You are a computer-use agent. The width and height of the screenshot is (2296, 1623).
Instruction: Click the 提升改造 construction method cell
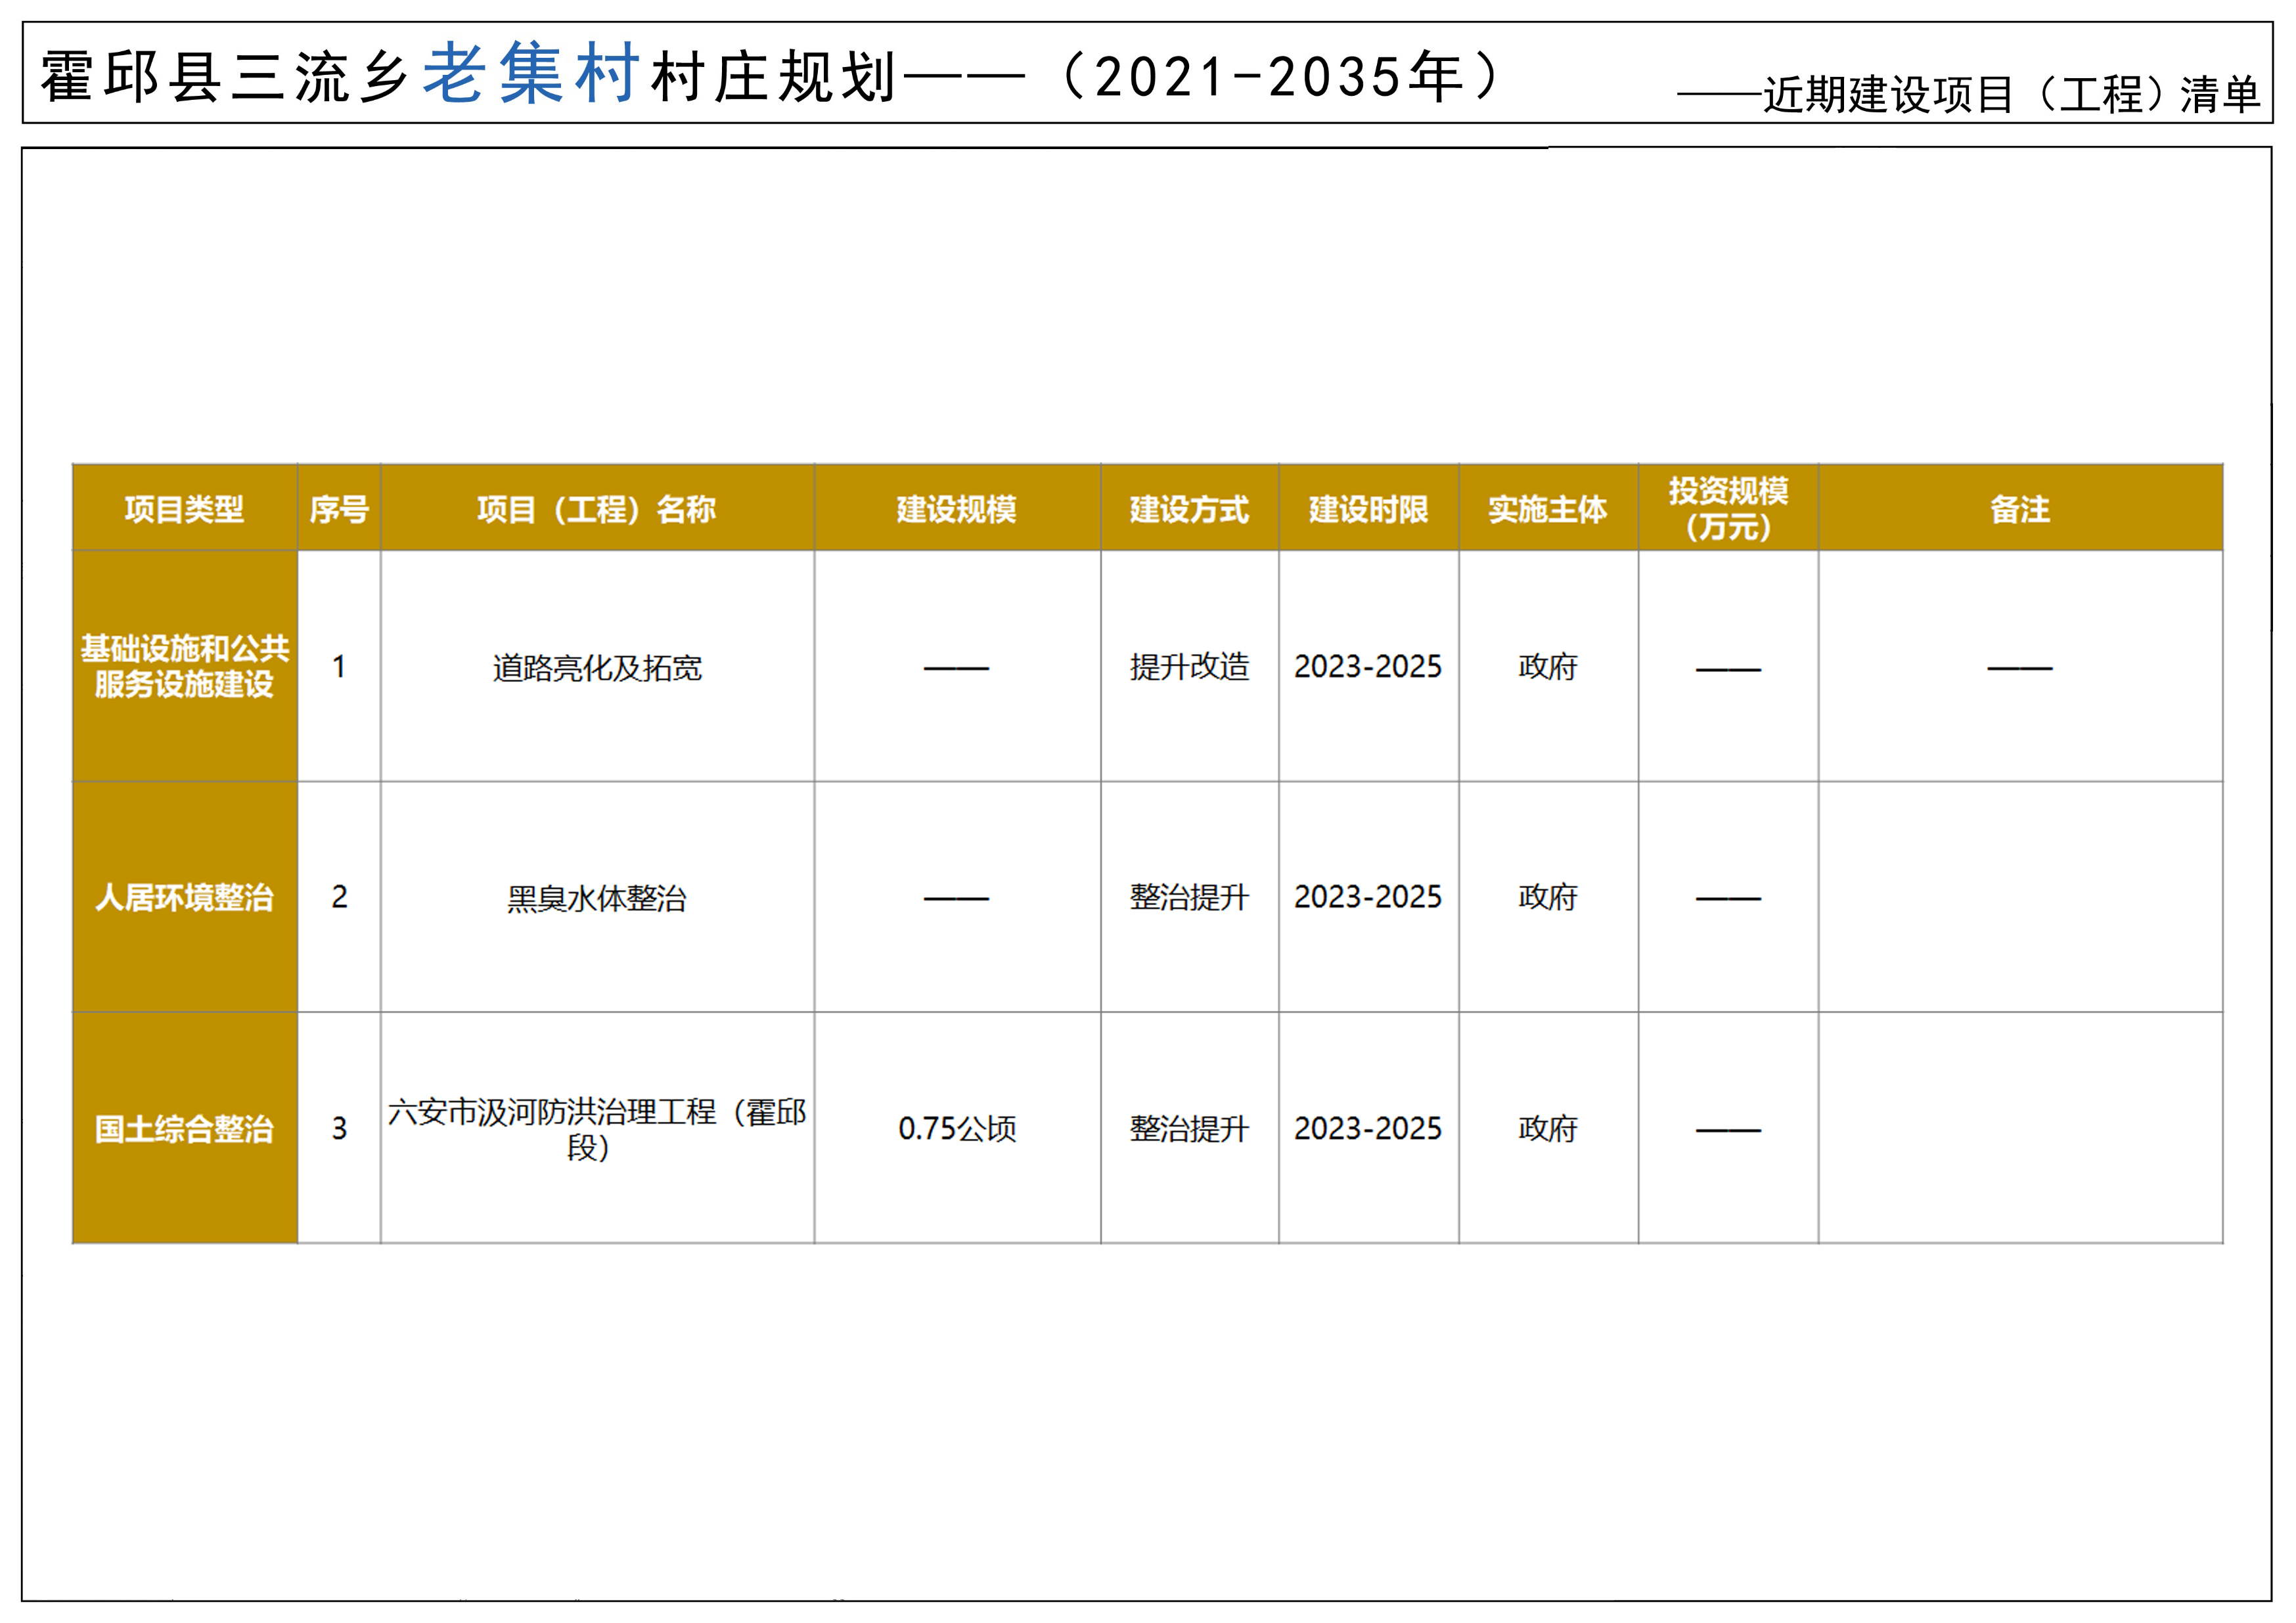click(x=1189, y=666)
